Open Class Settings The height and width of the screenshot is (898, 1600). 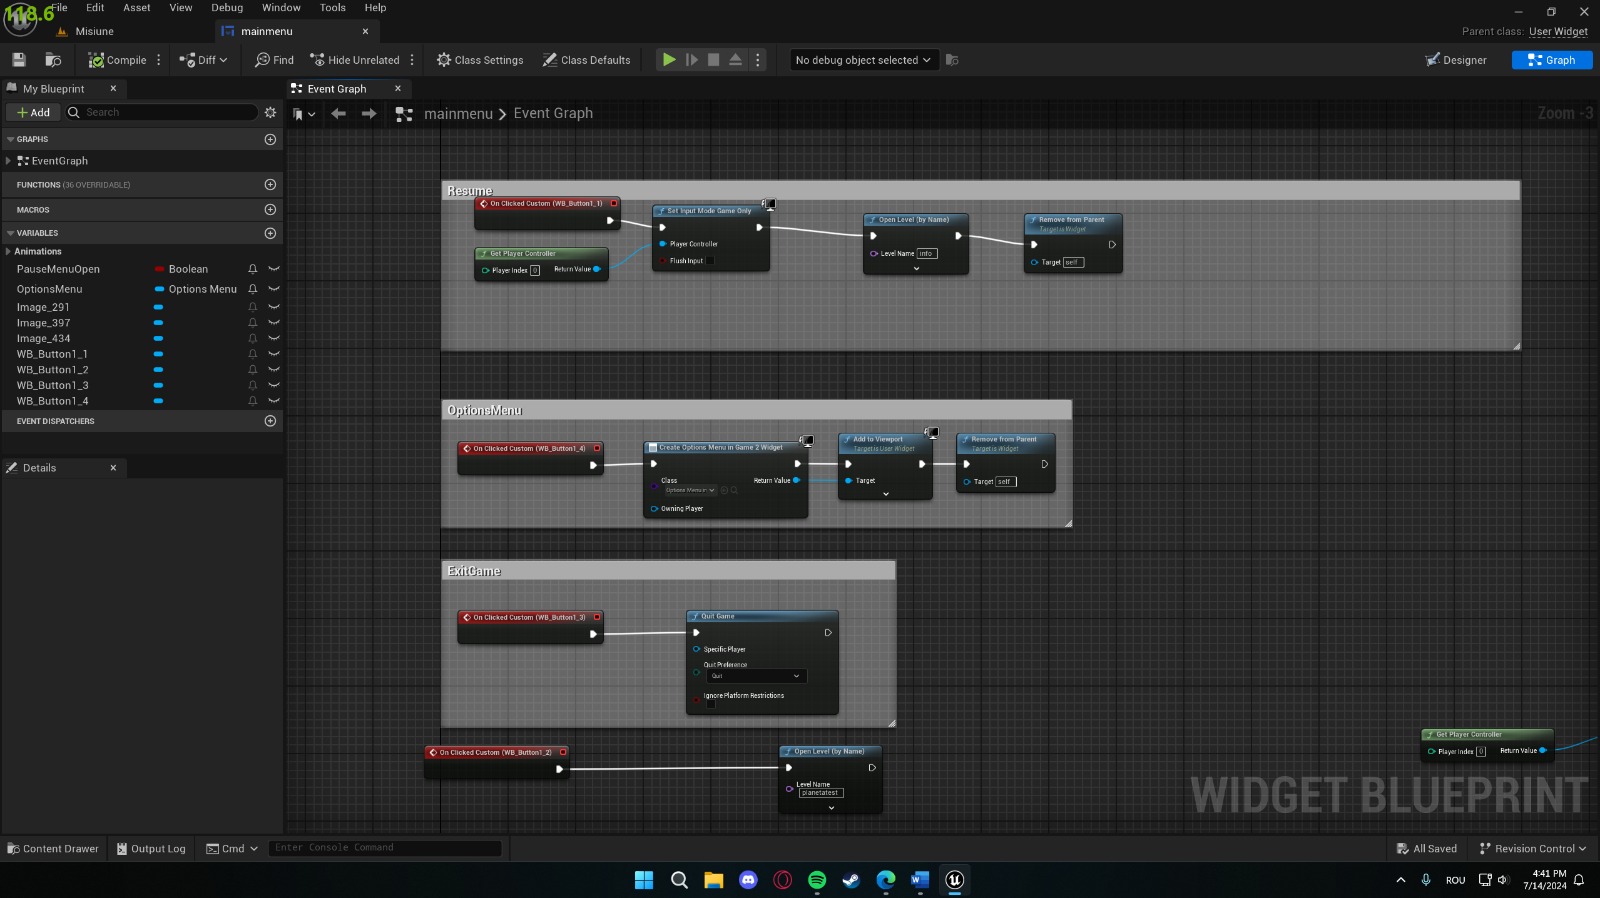[x=480, y=60]
